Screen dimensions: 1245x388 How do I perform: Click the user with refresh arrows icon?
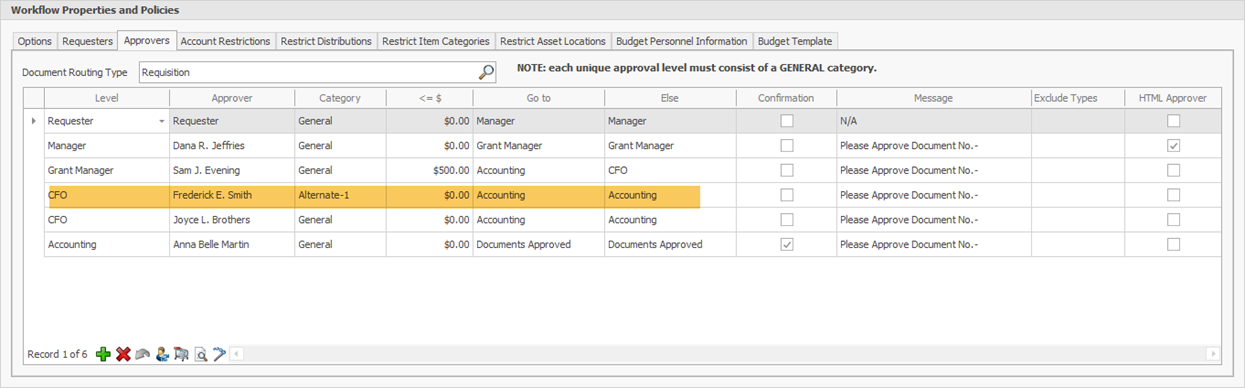(162, 354)
